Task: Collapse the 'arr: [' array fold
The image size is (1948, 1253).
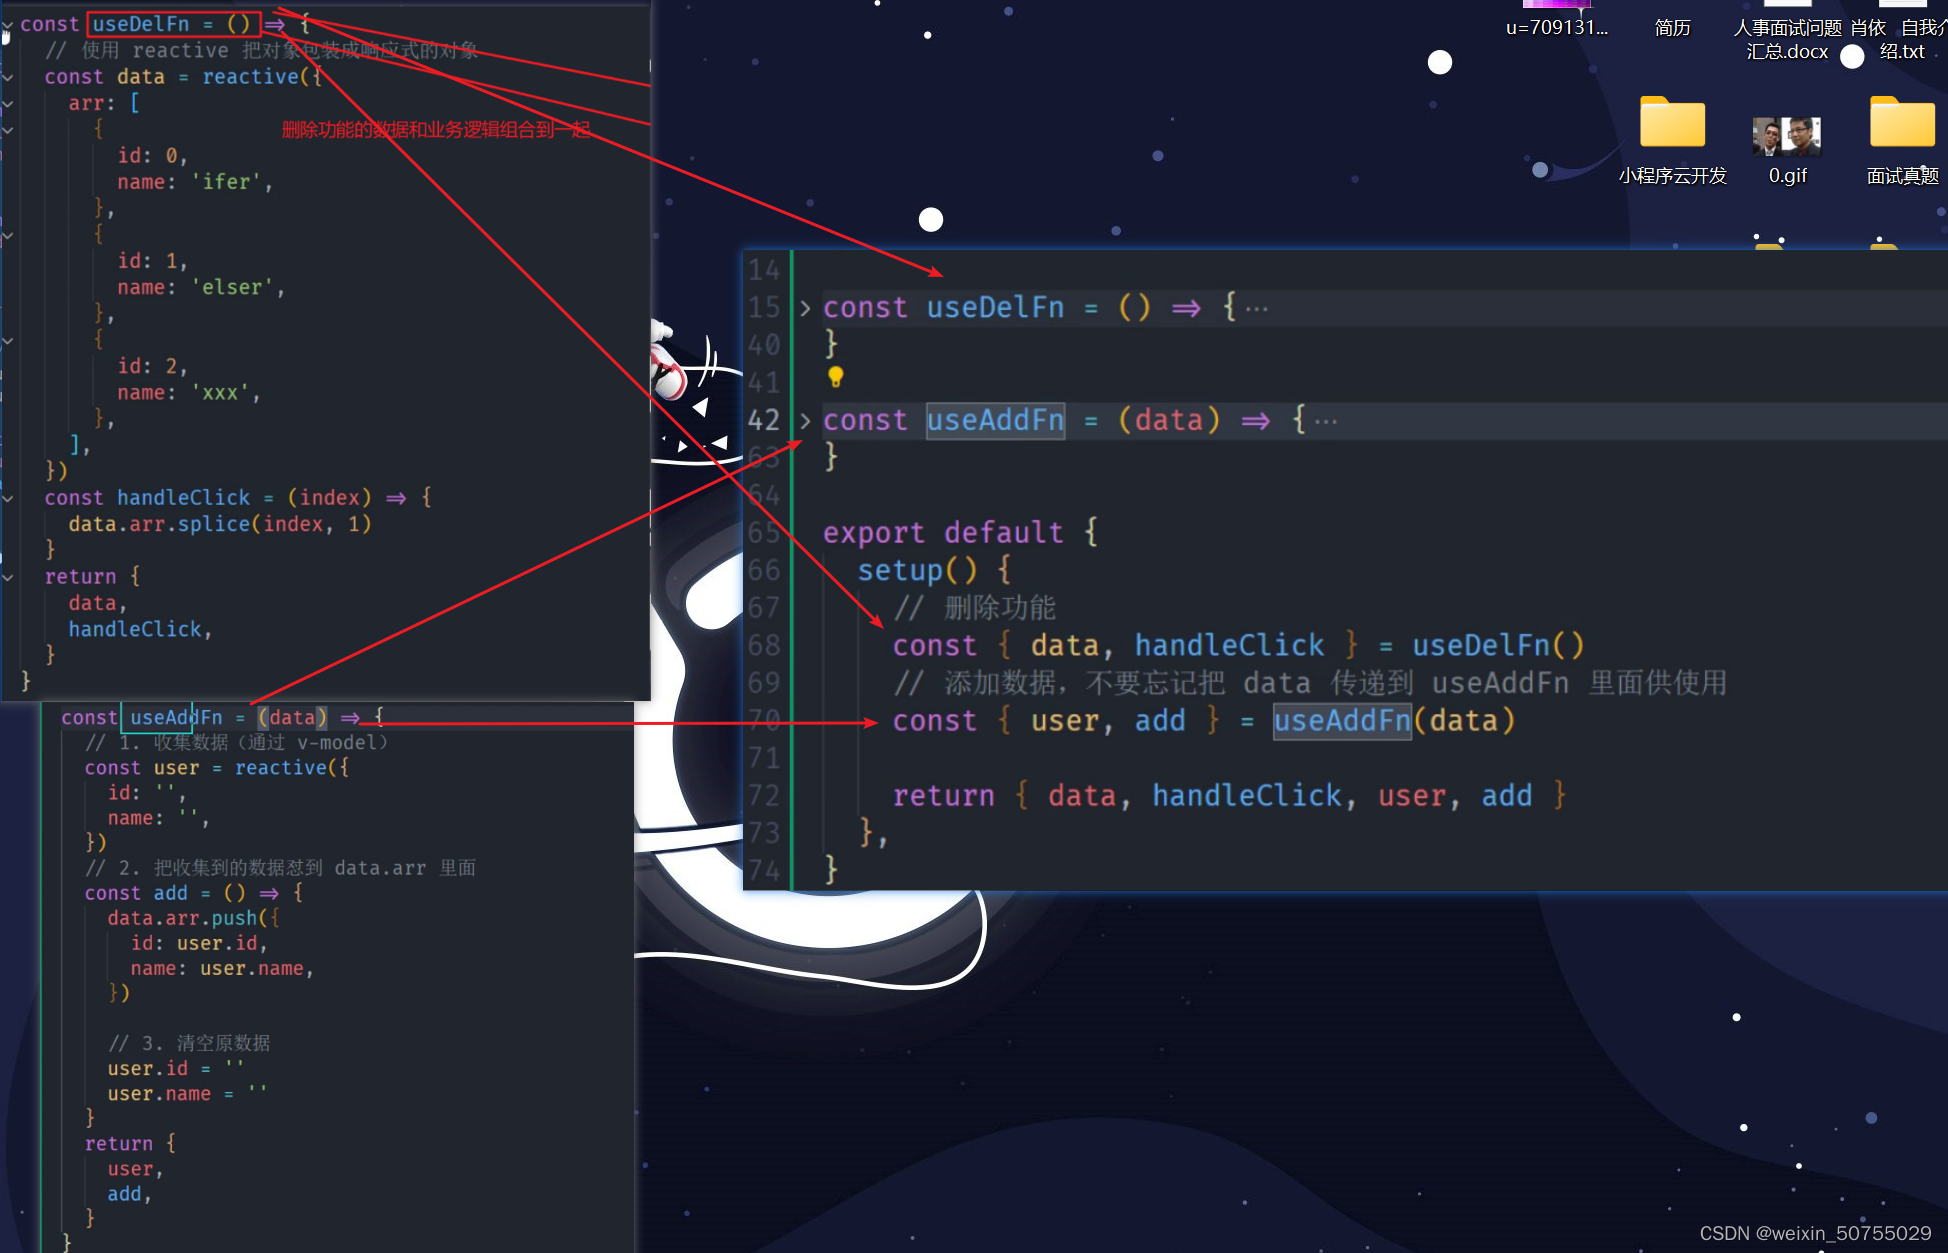Action: point(8,103)
